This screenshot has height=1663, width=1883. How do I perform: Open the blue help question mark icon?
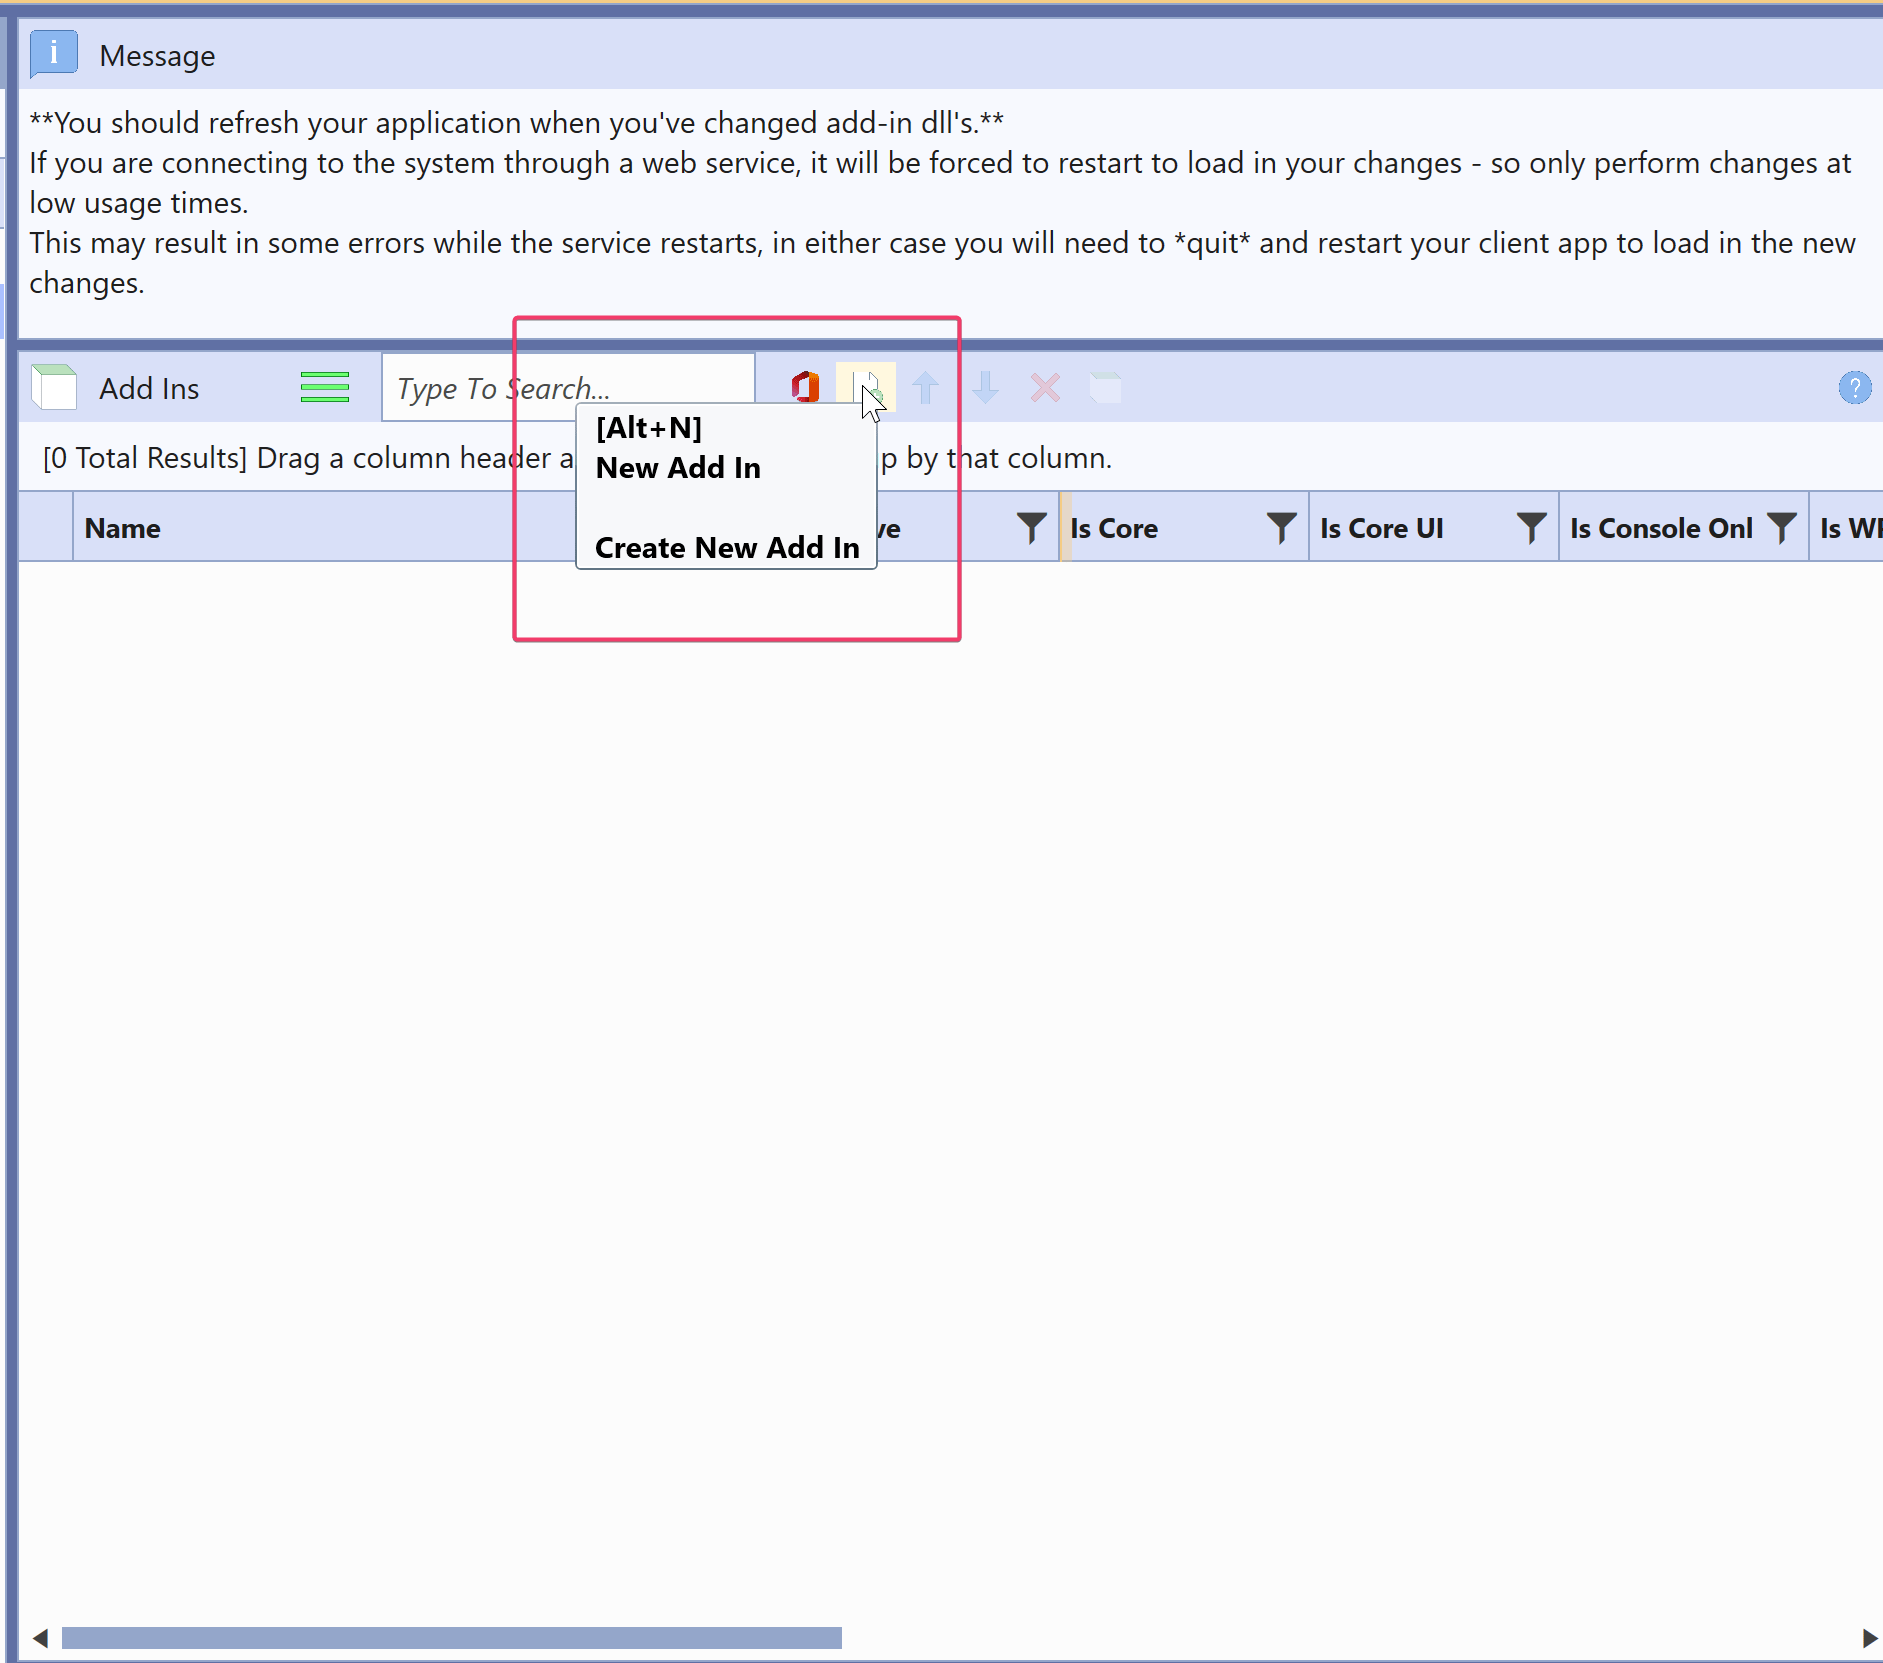coord(1855,387)
